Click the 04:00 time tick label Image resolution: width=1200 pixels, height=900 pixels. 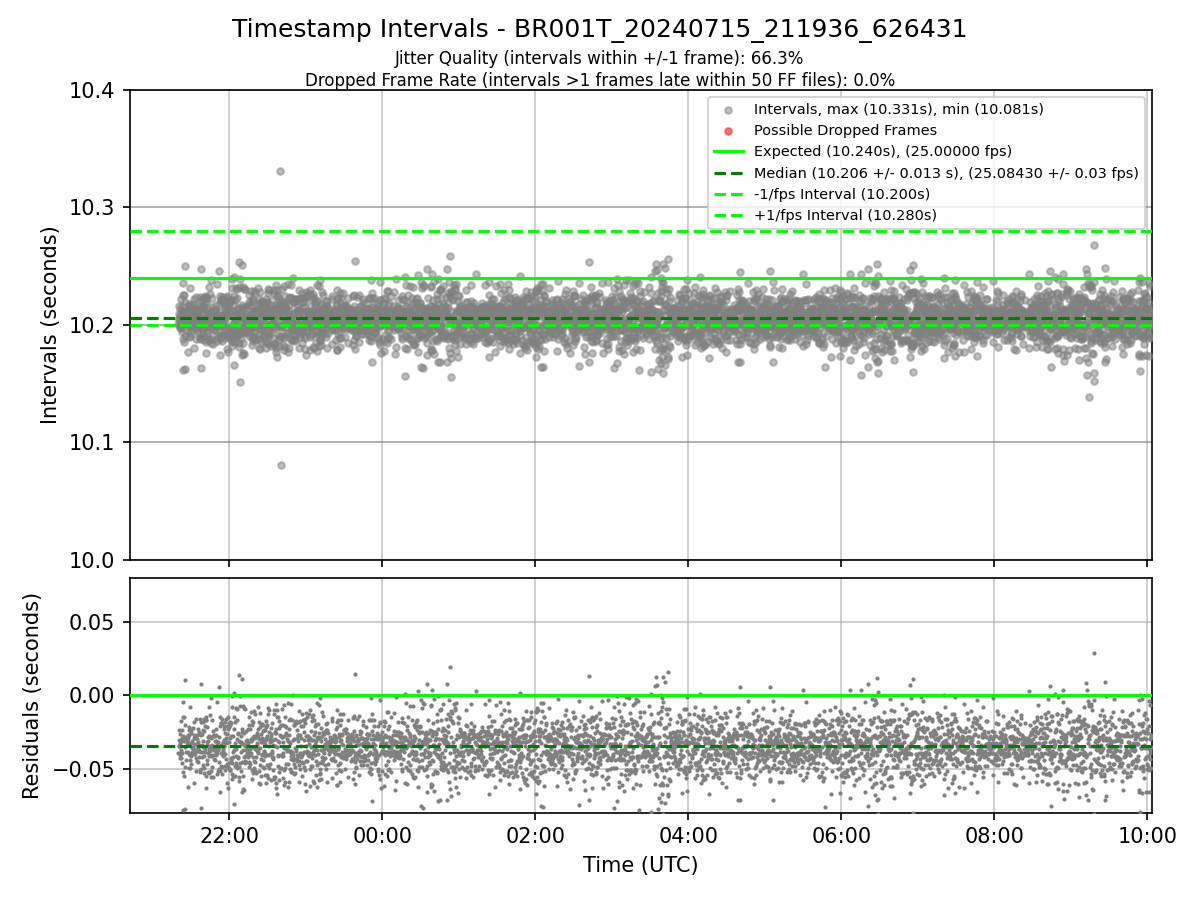click(x=688, y=835)
